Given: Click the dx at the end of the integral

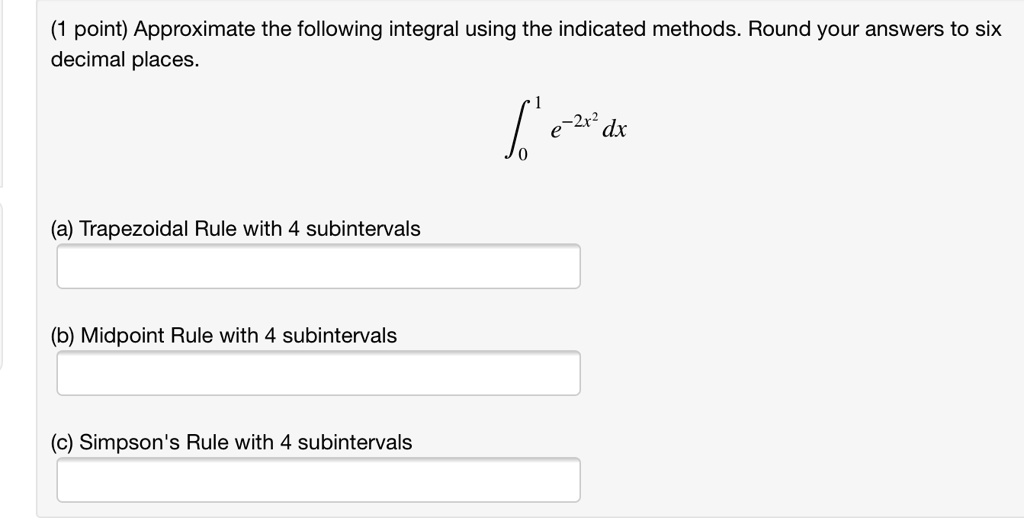Looking at the screenshot, I should (x=615, y=129).
